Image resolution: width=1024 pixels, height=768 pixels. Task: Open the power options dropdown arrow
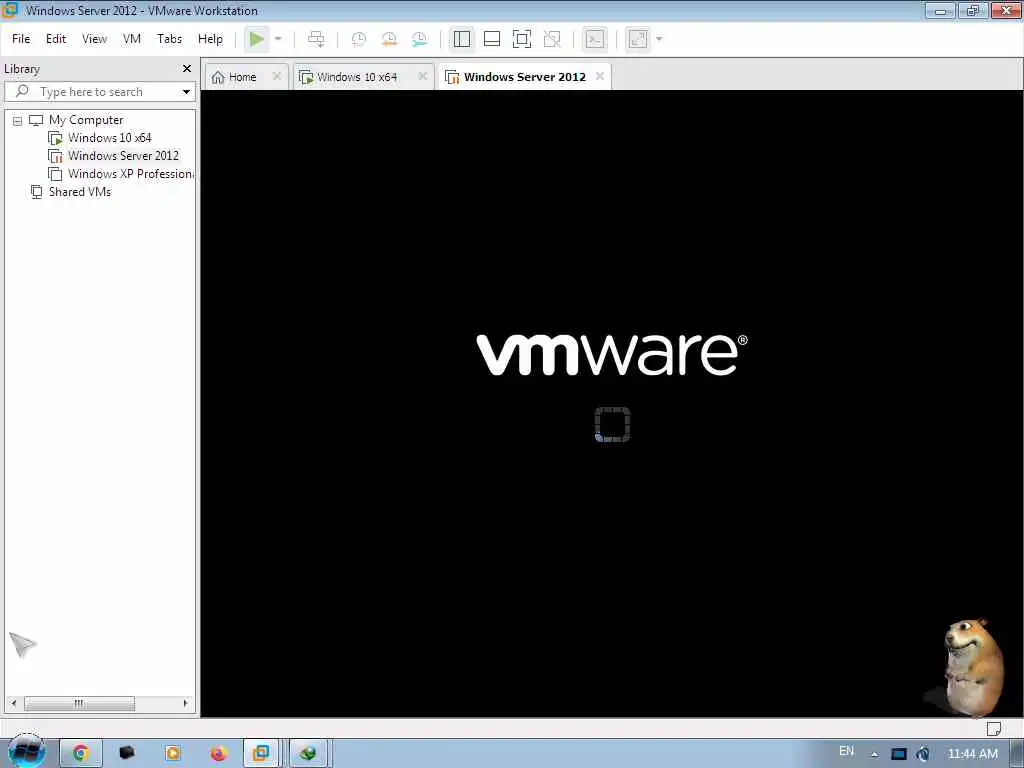(278, 39)
